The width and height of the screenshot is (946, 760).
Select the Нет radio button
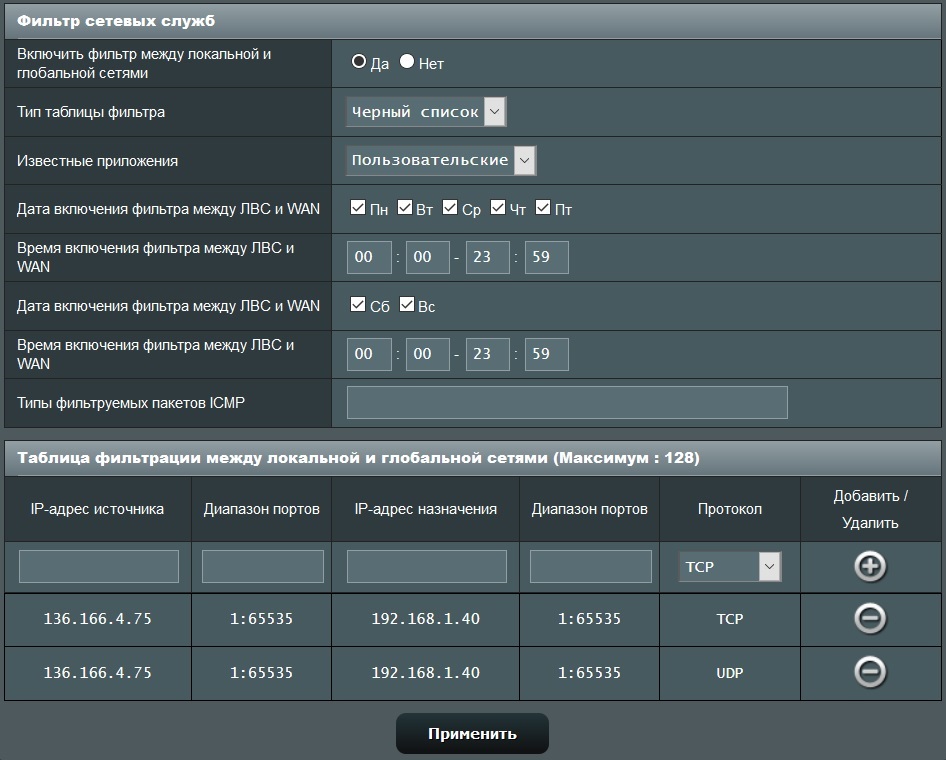[407, 62]
